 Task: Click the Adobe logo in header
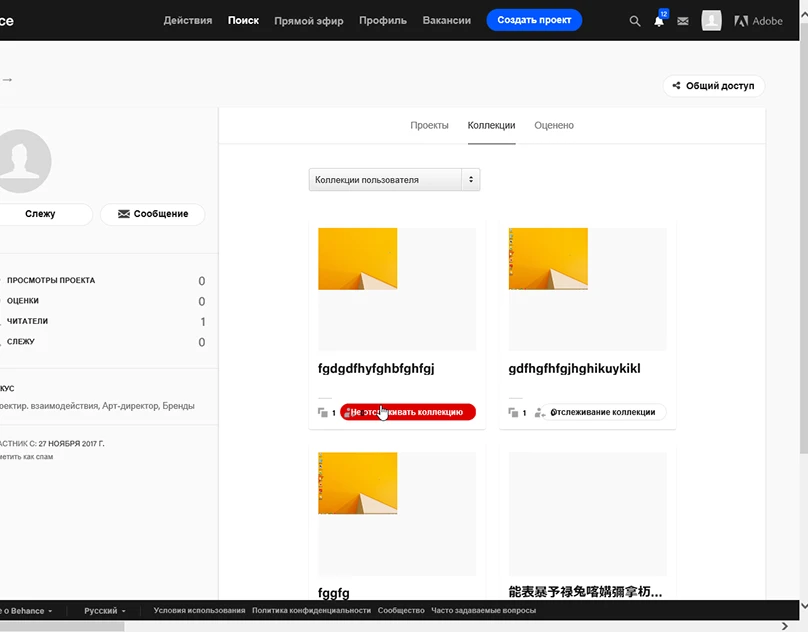[759, 21]
